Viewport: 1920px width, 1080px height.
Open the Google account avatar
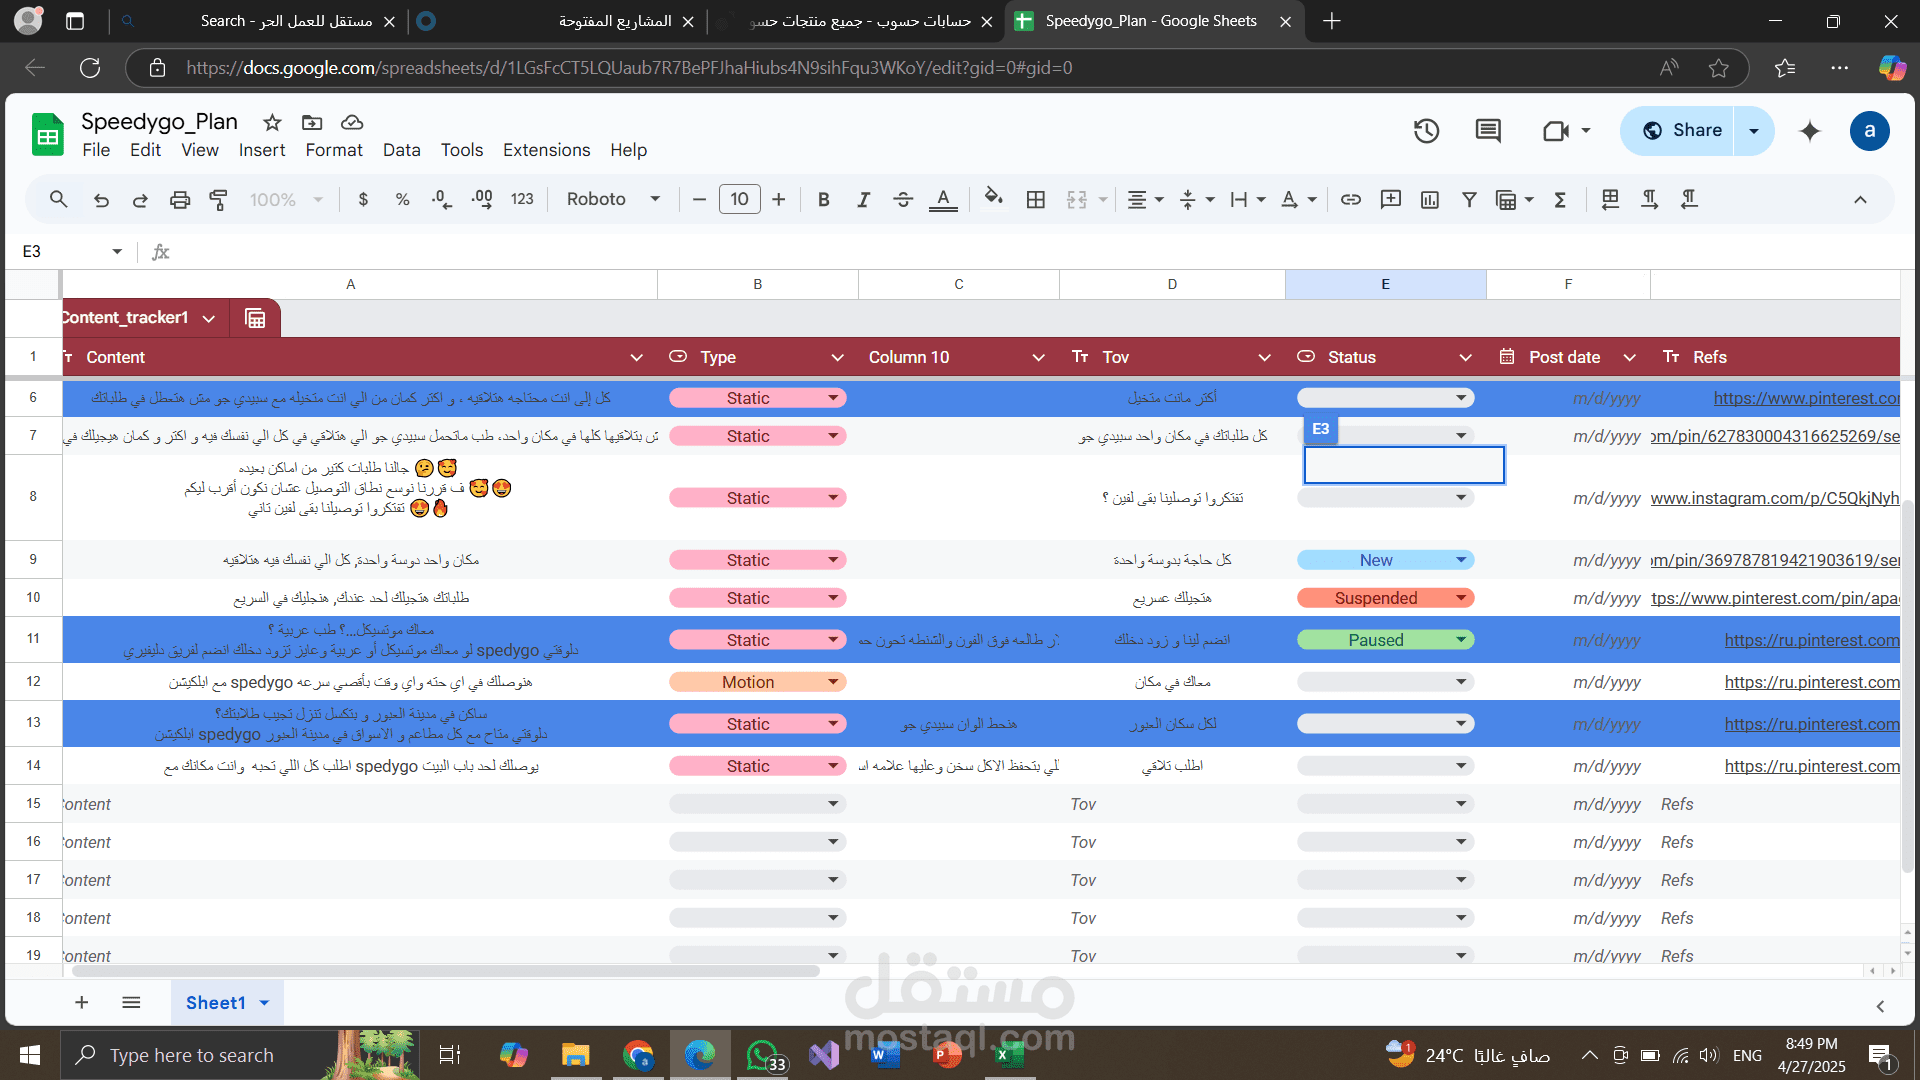tap(1870, 131)
